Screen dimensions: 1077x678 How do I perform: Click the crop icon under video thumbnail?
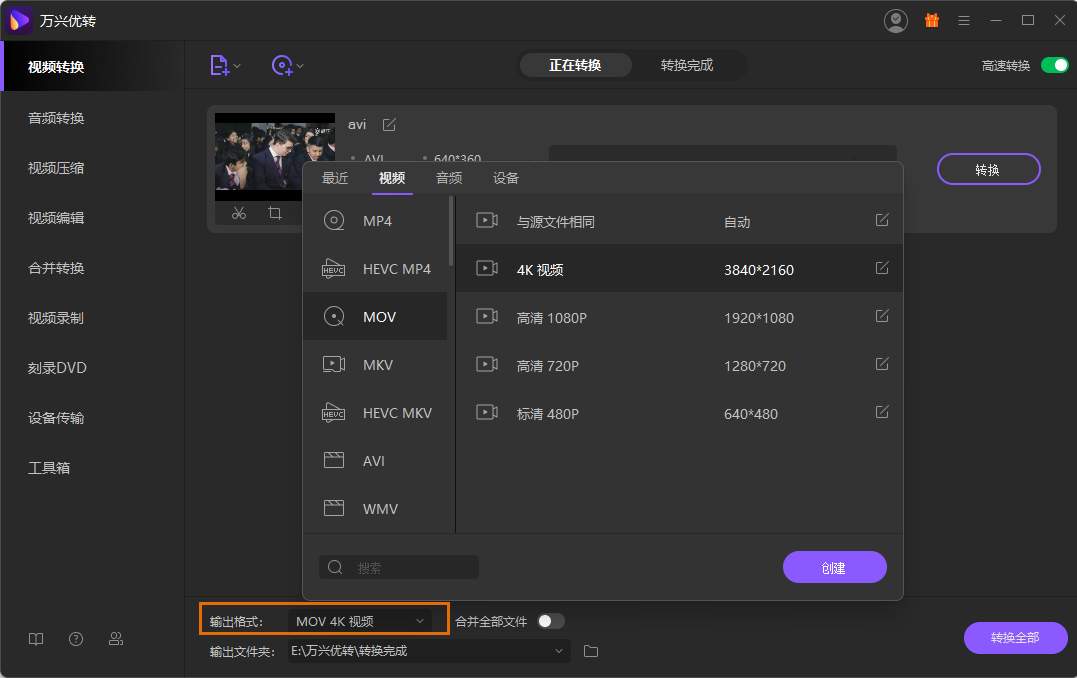275,213
